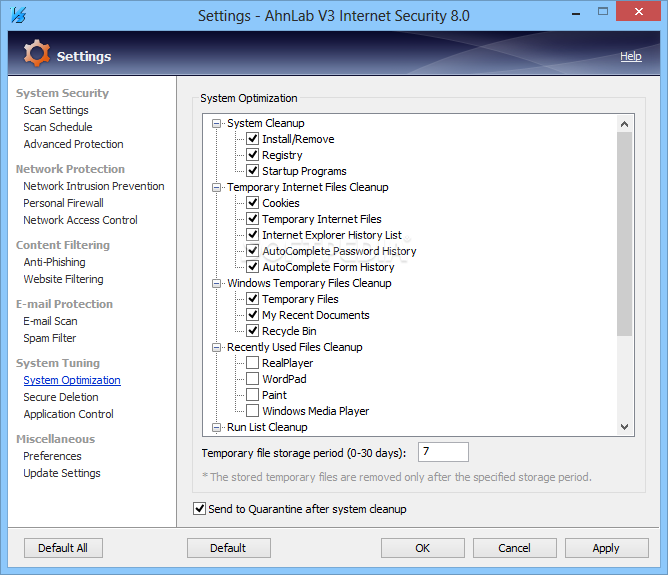Select Spam Filter in sidebar
Viewport: 668px width, 575px height.
tap(49, 338)
